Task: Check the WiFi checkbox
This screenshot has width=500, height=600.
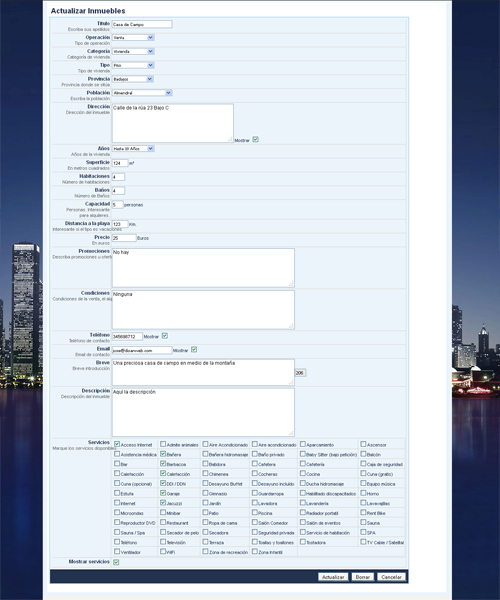Action: click(x=163, y=551)
